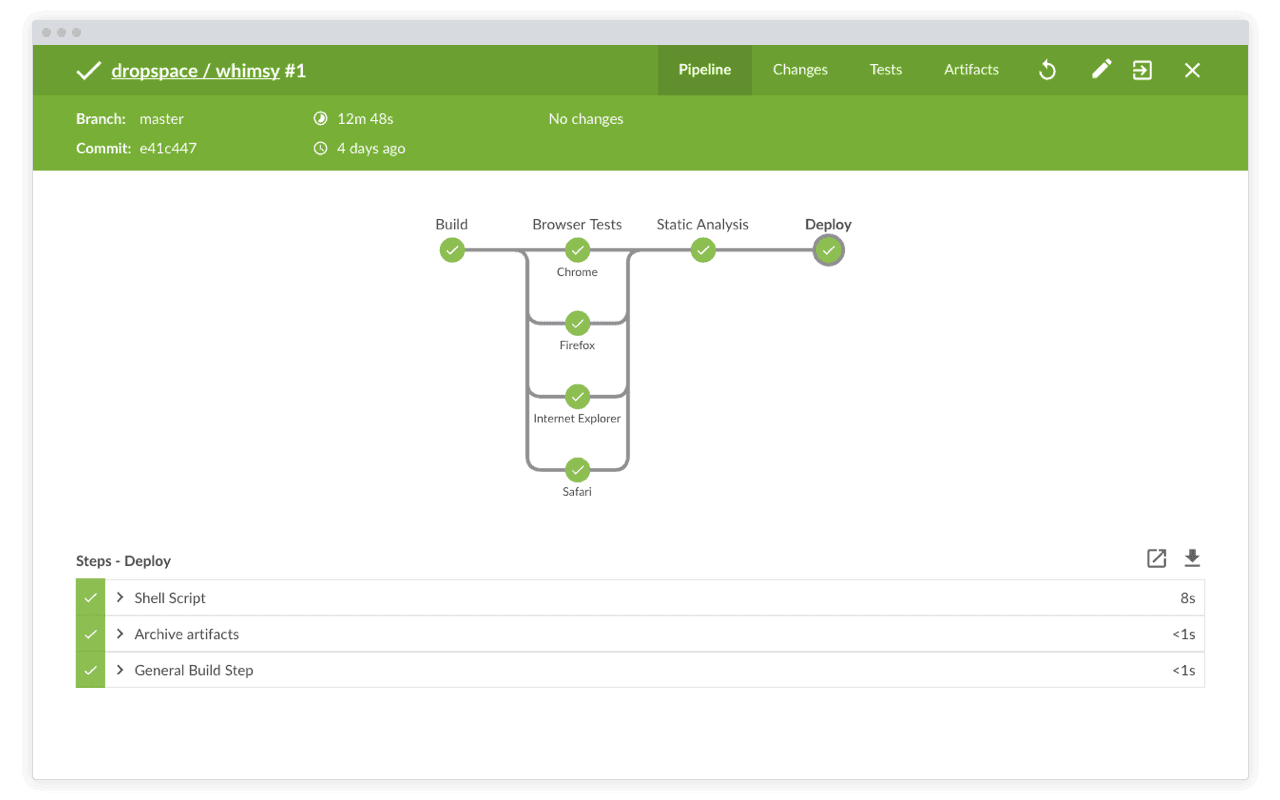This screenshot has width=1280, height=800.
Task: Select the Build stage node
Action: (452, 250)
